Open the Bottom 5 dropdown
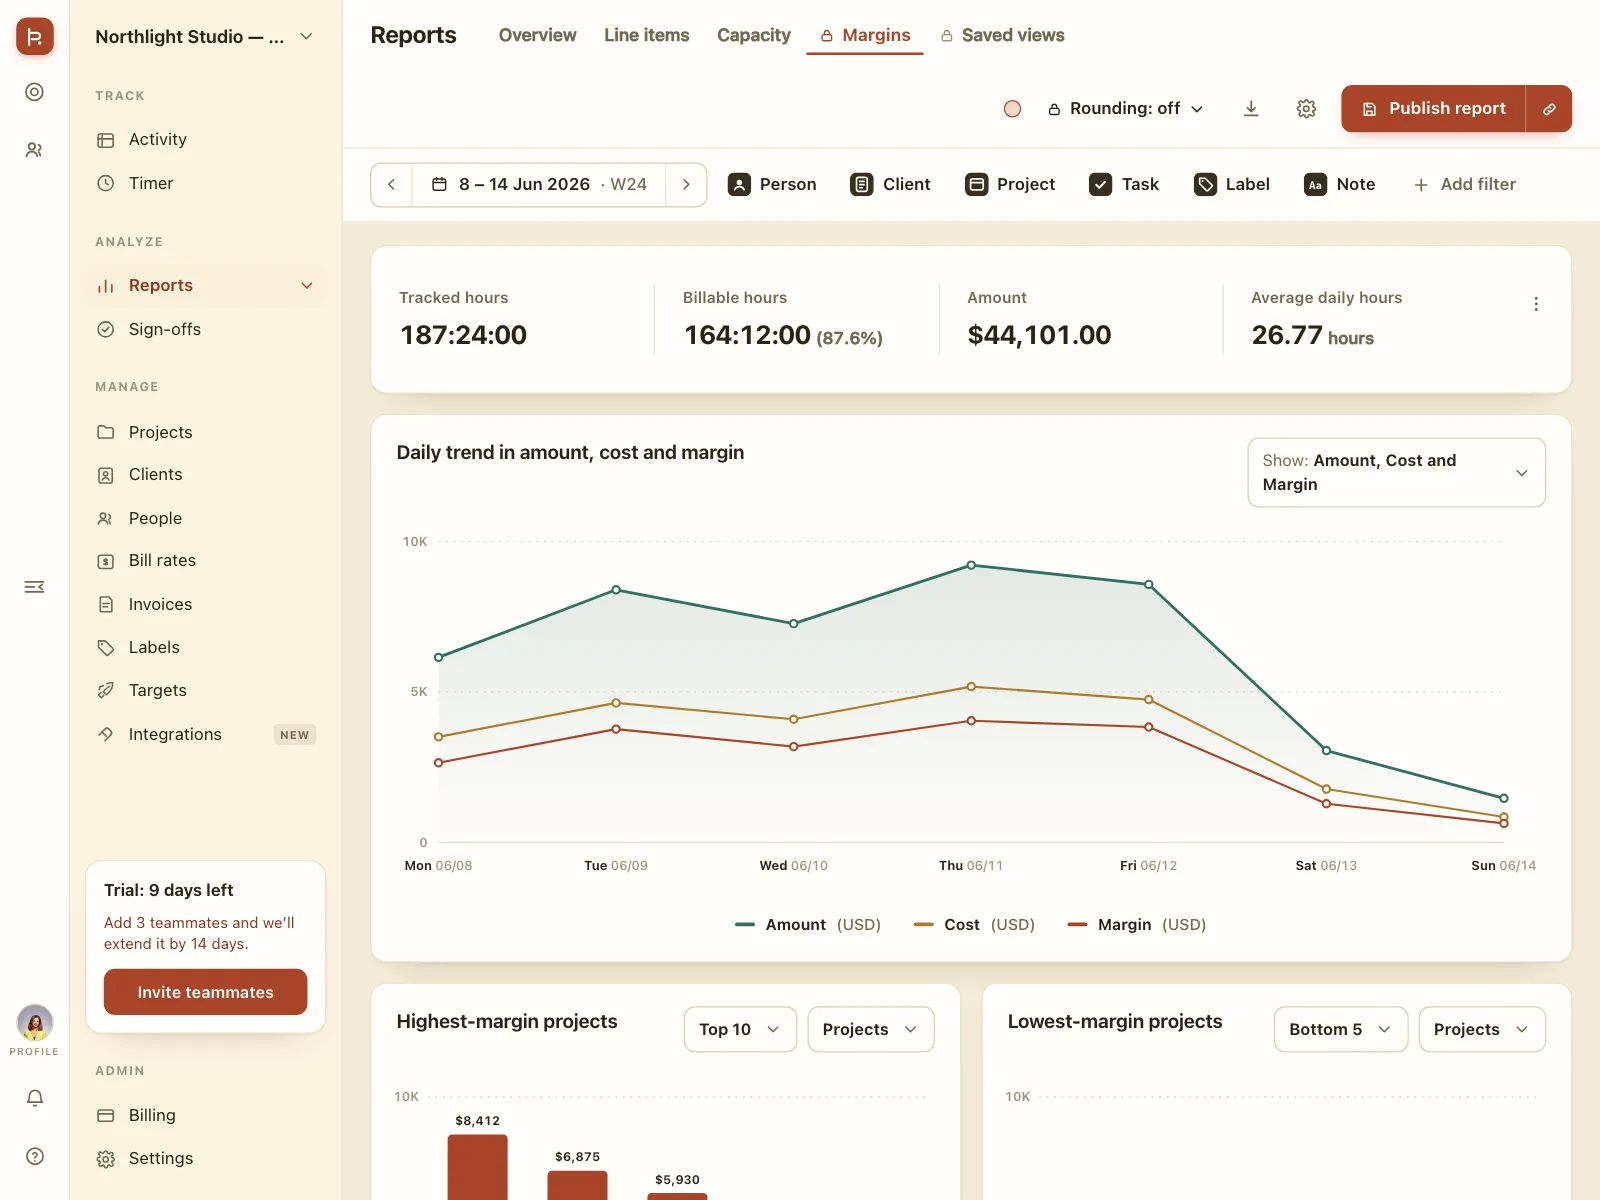Image resolution: width=1600 pixels, height=1200 pixels. (x=1340, y=1029)
